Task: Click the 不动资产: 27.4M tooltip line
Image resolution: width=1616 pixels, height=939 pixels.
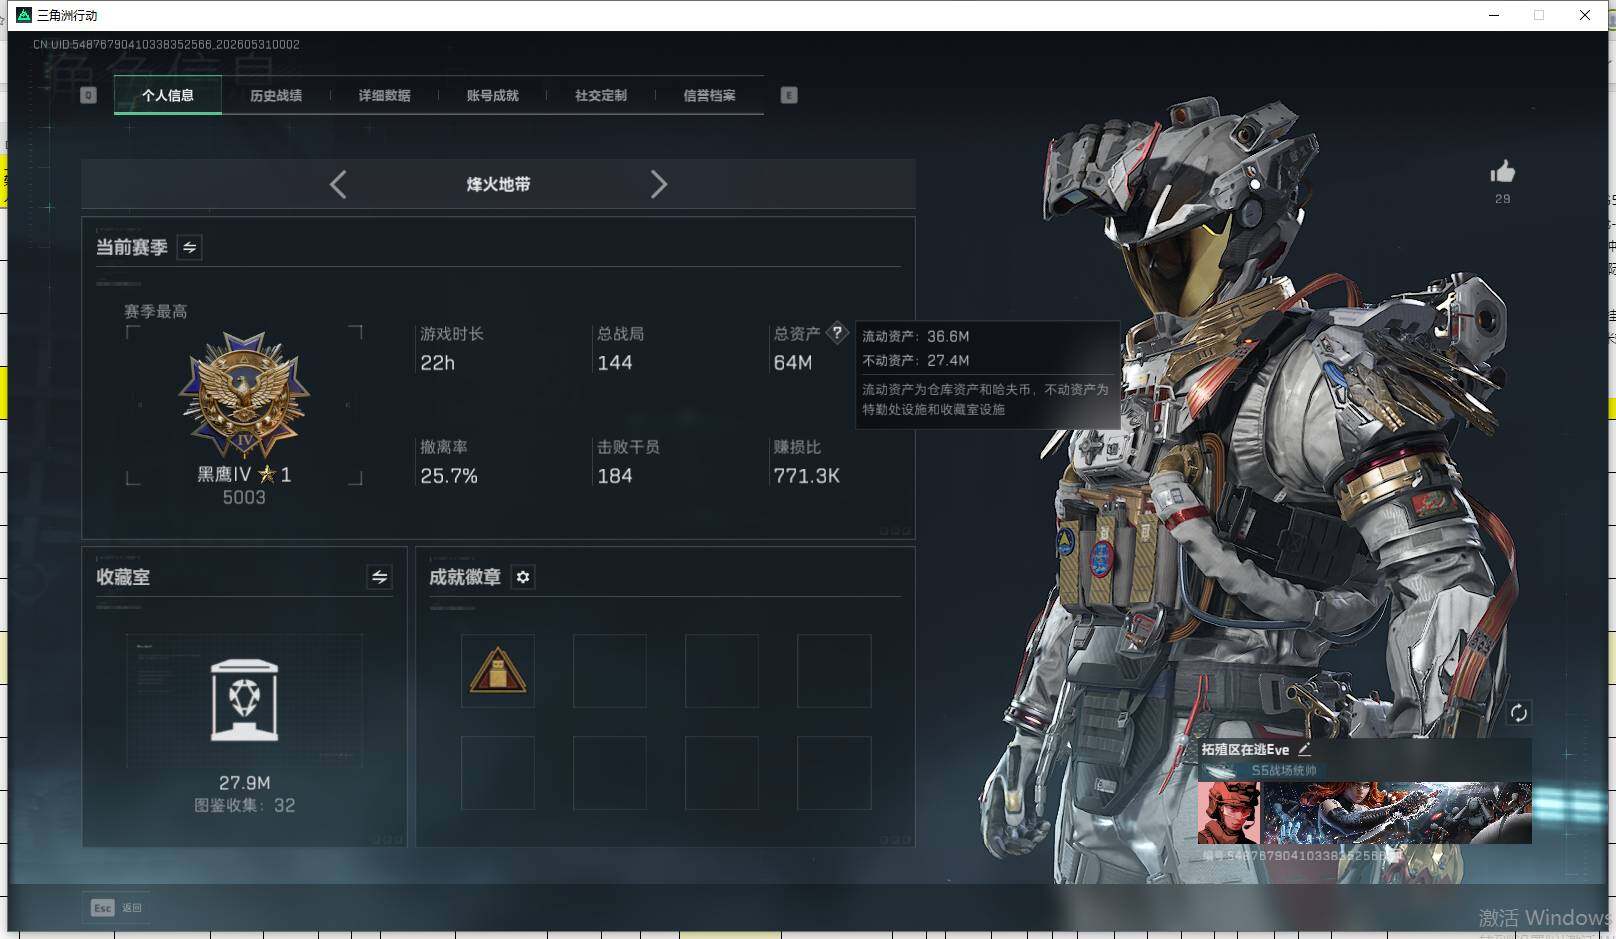Action: pyautogui.click(x=916, y=360)
